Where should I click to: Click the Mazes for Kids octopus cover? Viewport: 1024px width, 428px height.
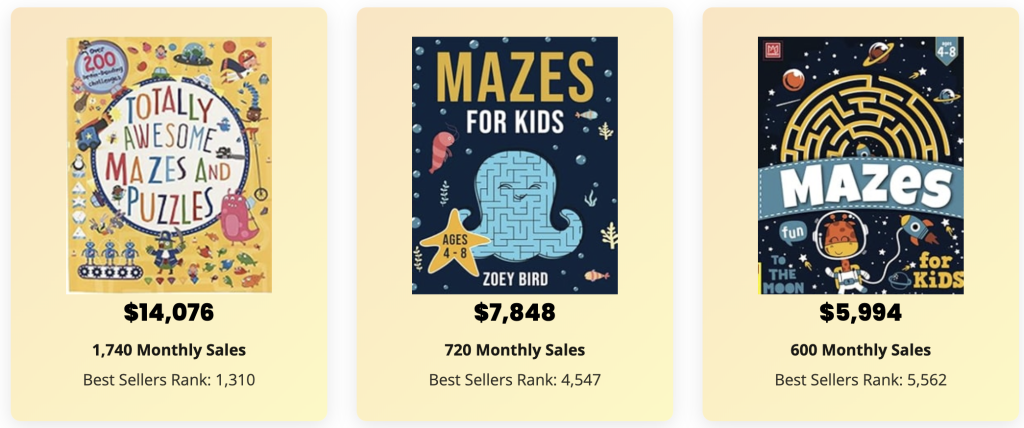coord(514,165)
